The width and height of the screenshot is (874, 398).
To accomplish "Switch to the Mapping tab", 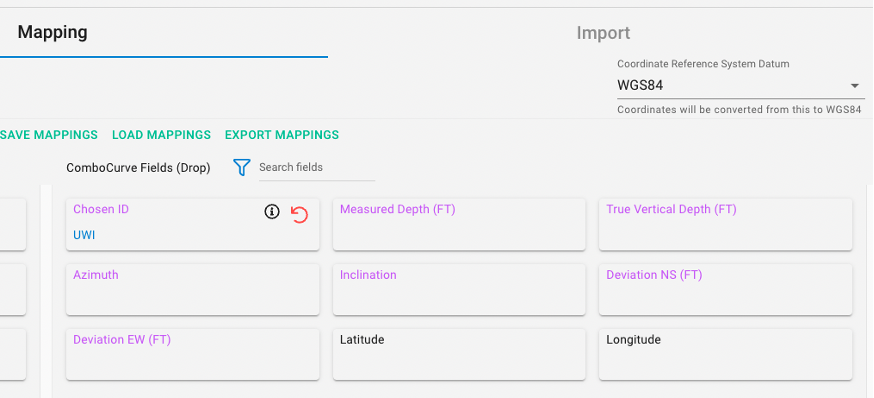I will (x=52, y=32).
